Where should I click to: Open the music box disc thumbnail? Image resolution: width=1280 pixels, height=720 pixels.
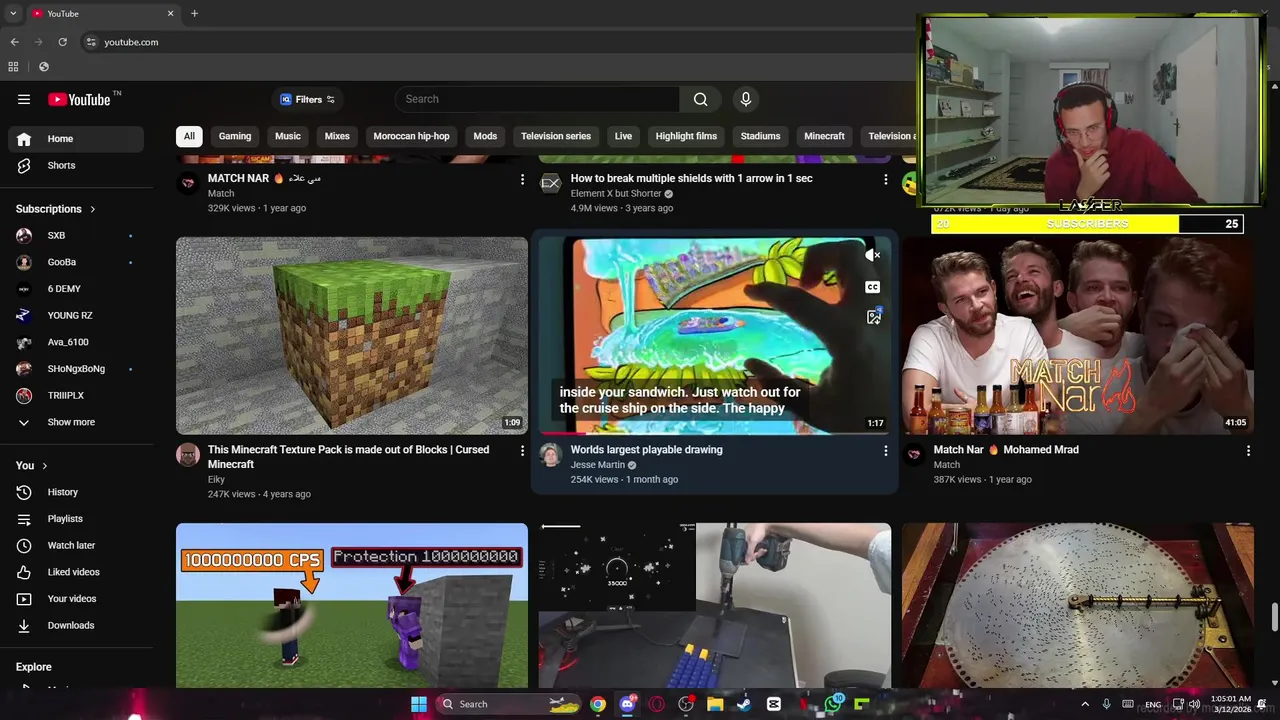point(1078,606)
